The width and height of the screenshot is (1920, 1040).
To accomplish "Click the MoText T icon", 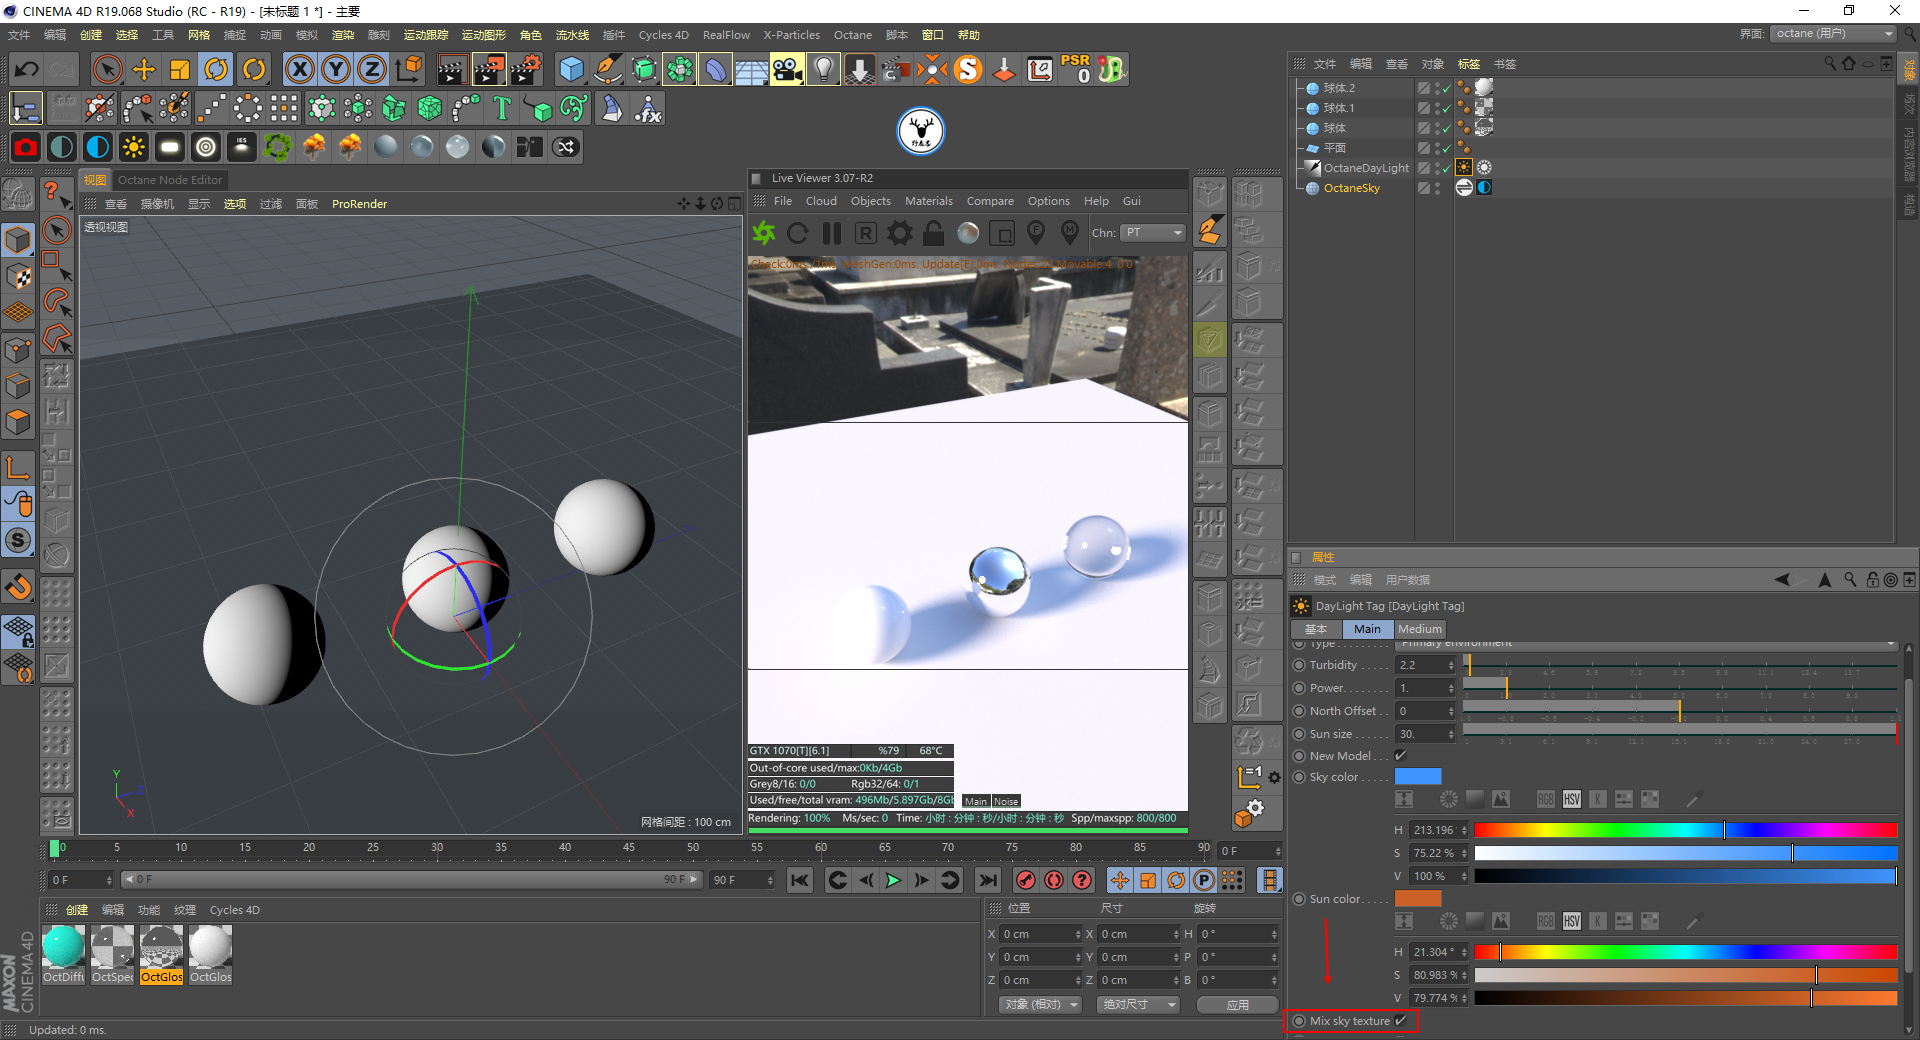I will pyautogui.click(x=502, y=108).
